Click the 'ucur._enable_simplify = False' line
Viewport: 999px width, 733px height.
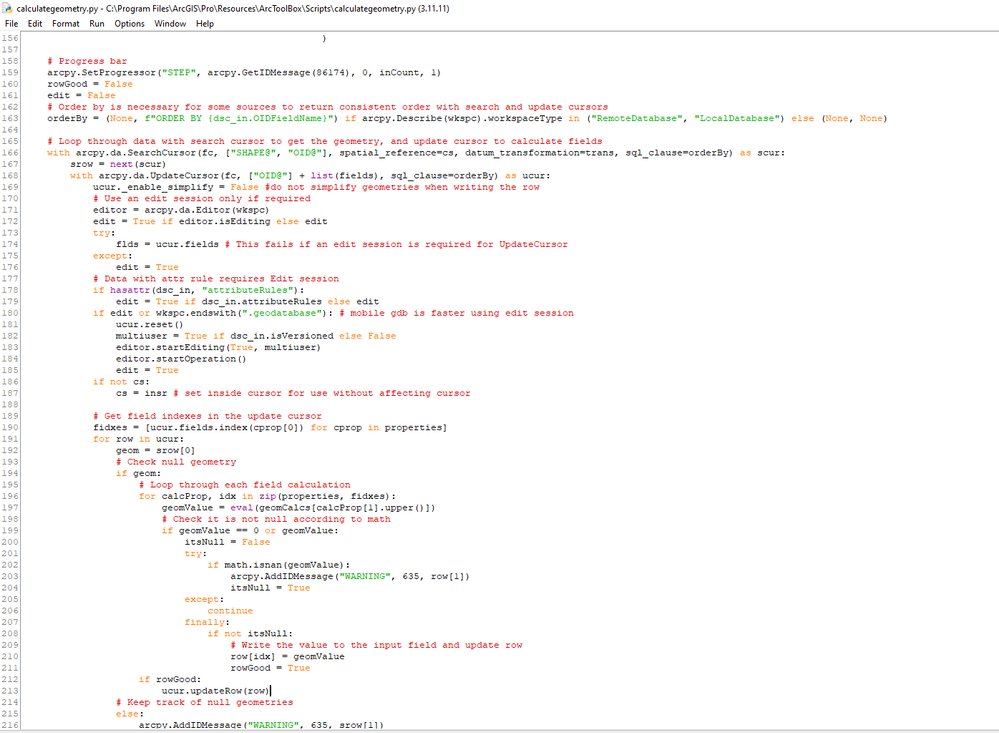(x=316, y=187)
